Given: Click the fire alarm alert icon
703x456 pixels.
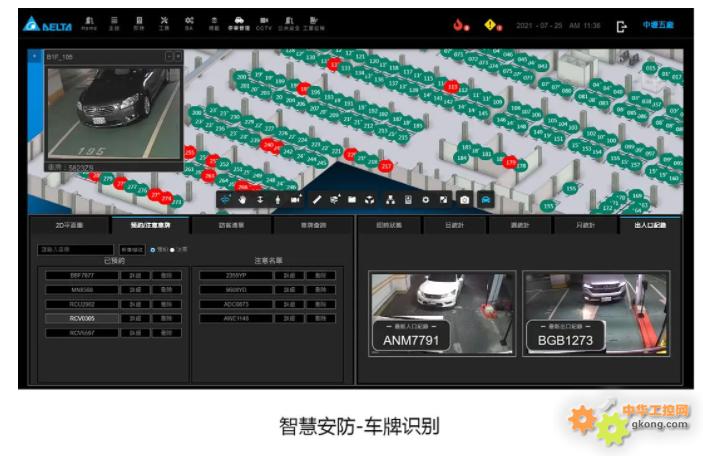Looking at the screenshot, I should [460, 25].
